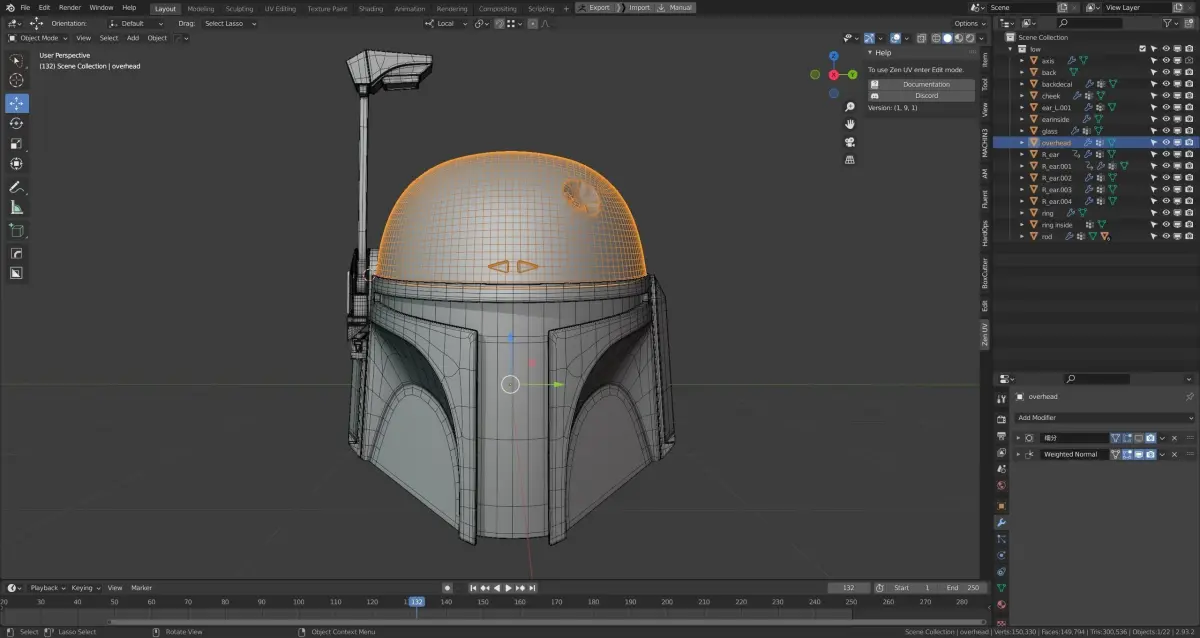Screen dimensions: 1200x638
Task: Hide the glass object in outliner
Action: (1165, 131)
